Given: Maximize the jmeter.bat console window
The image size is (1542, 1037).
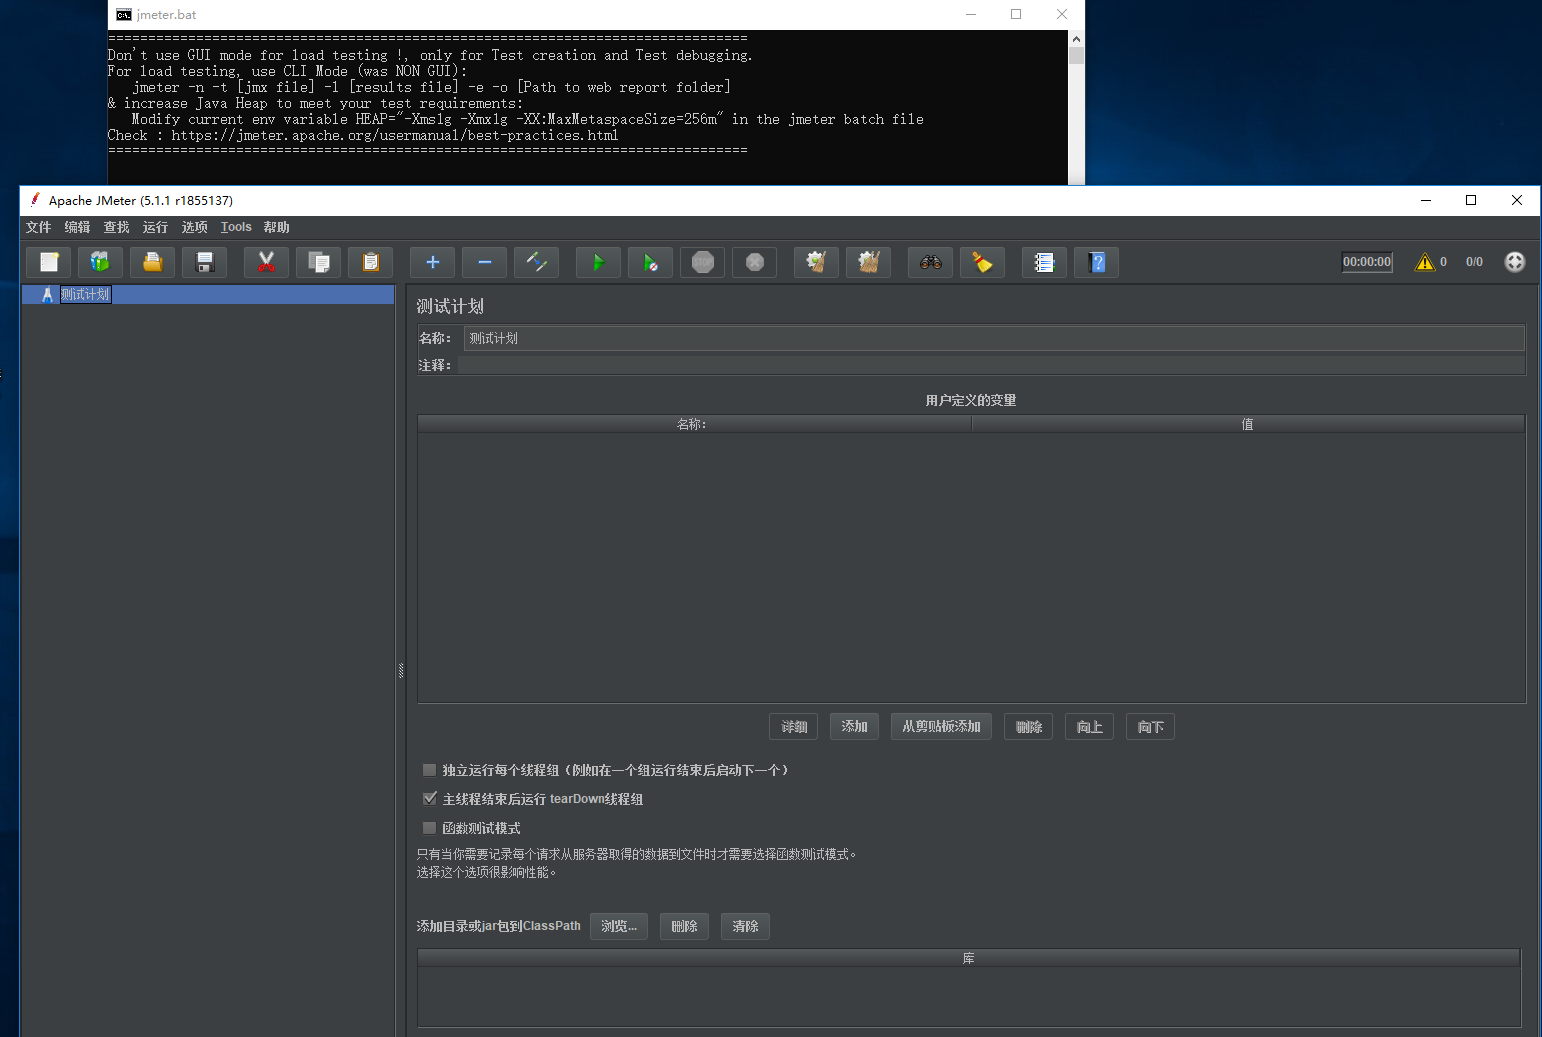Looking at the screenshot, I should click(x=1016, y=14).
